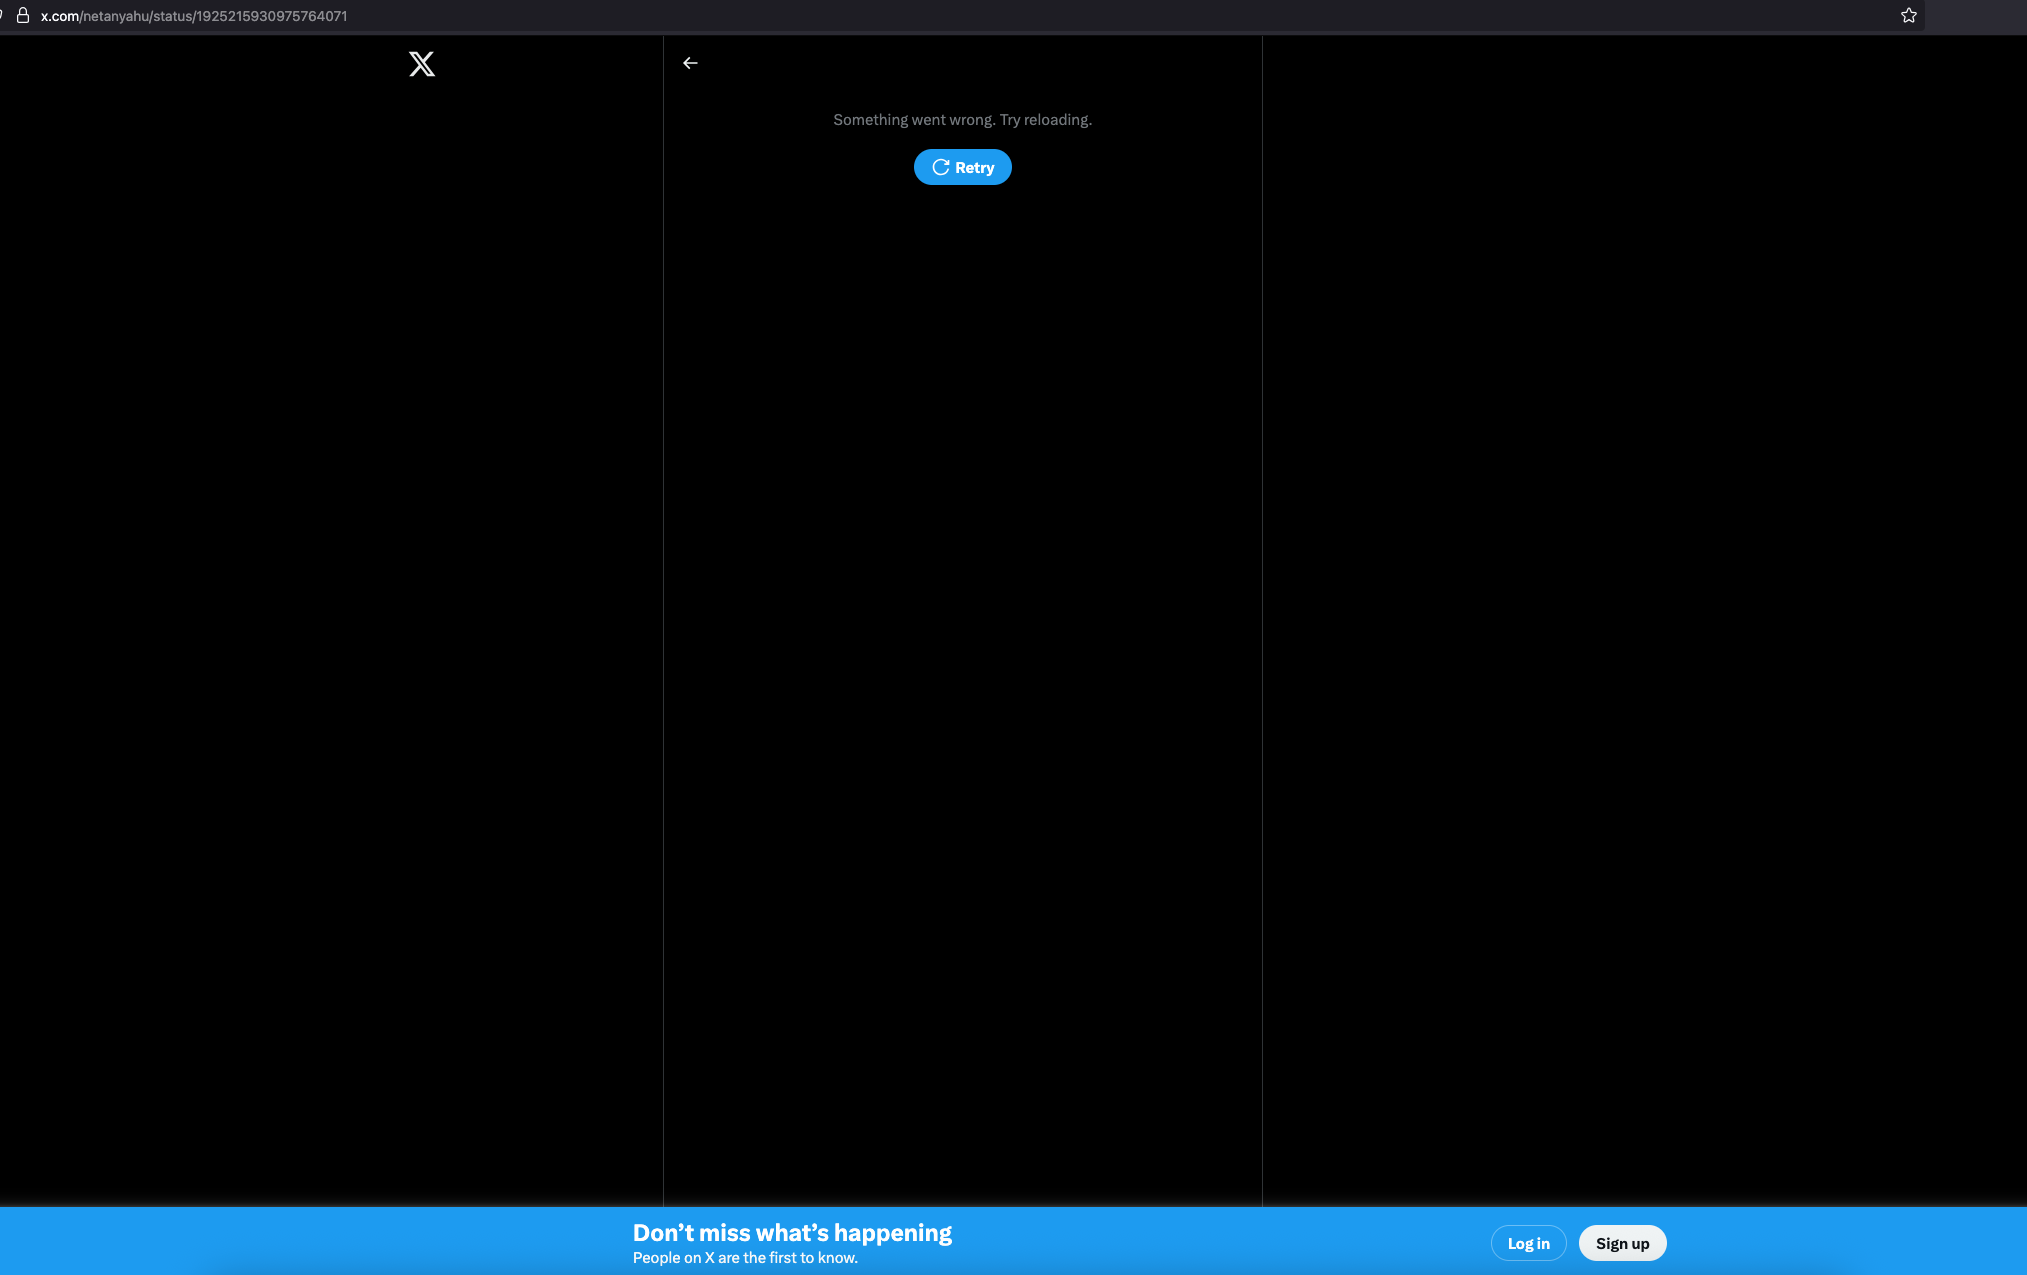Click the Retry button
The width and height of the screenshot is (2027, 1275).
pos(962,167)
